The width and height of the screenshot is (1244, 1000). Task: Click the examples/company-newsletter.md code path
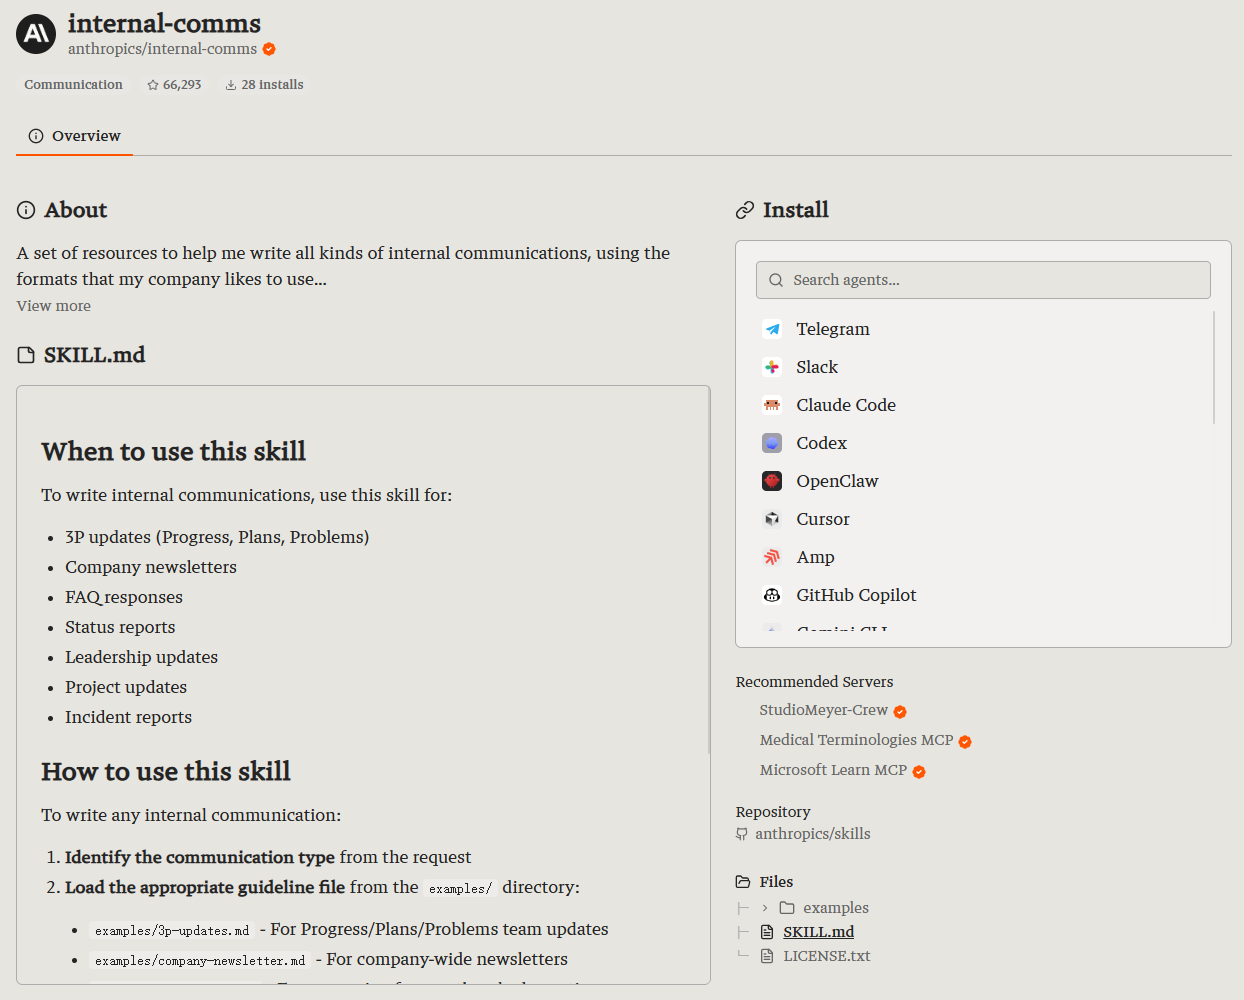click(x=200, y=960)
